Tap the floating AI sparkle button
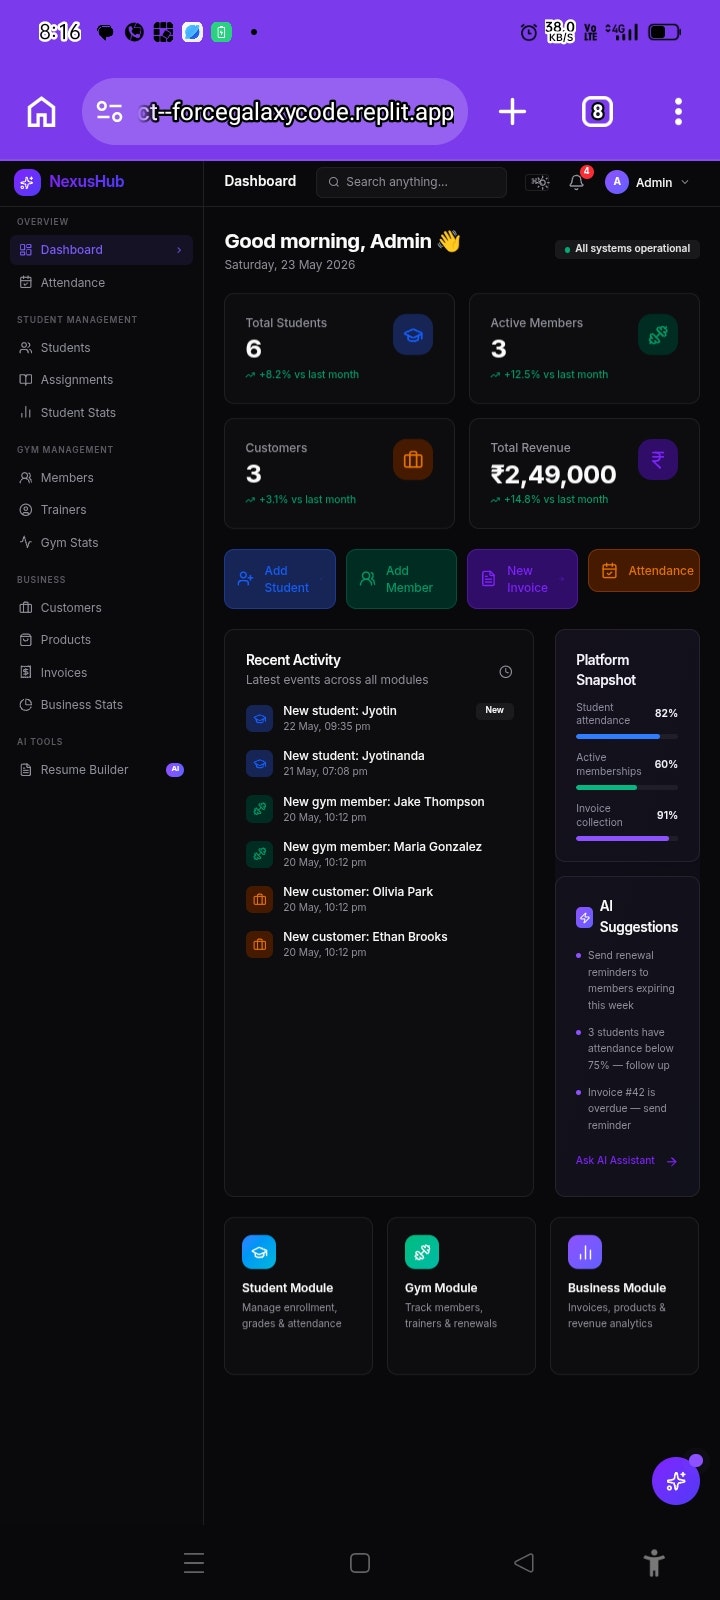720x1600 pixels. pyautogui.click(x=676, y=1480)
